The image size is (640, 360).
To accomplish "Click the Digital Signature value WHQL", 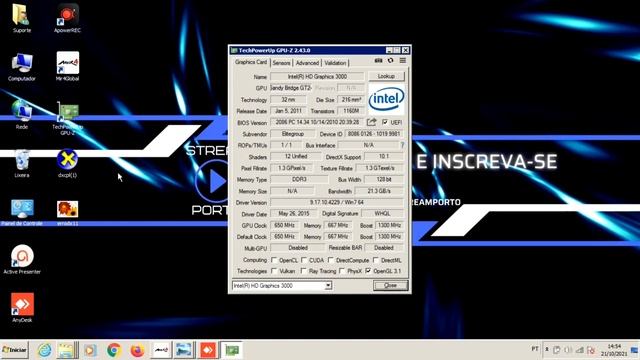I will [382, 213].
